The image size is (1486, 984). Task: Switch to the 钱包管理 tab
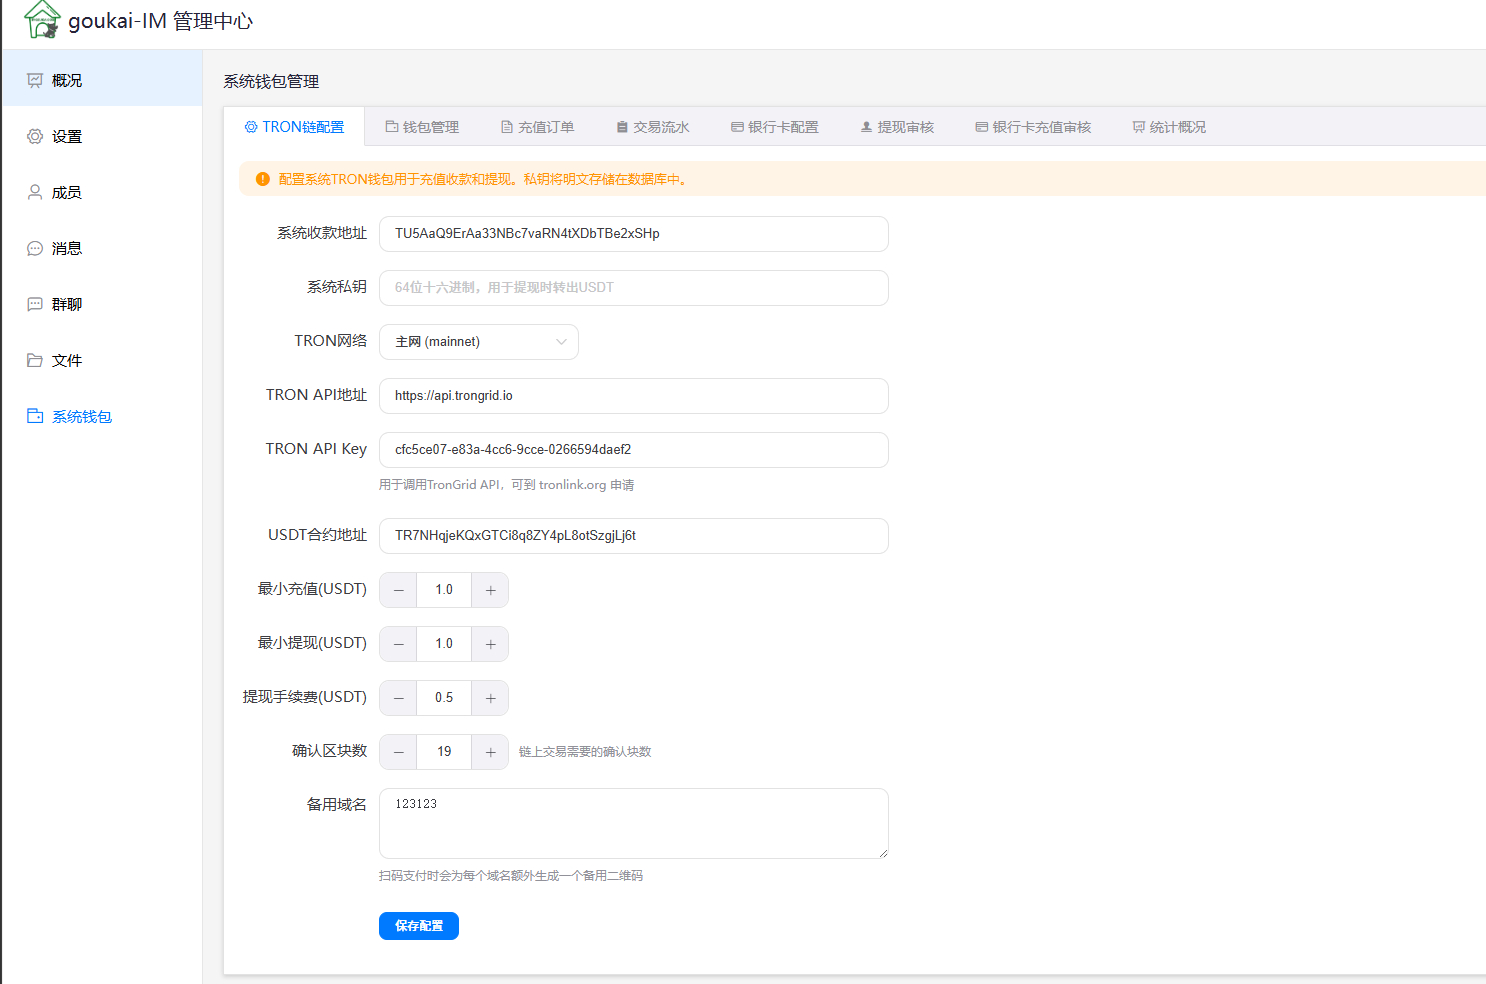point(422,127)
